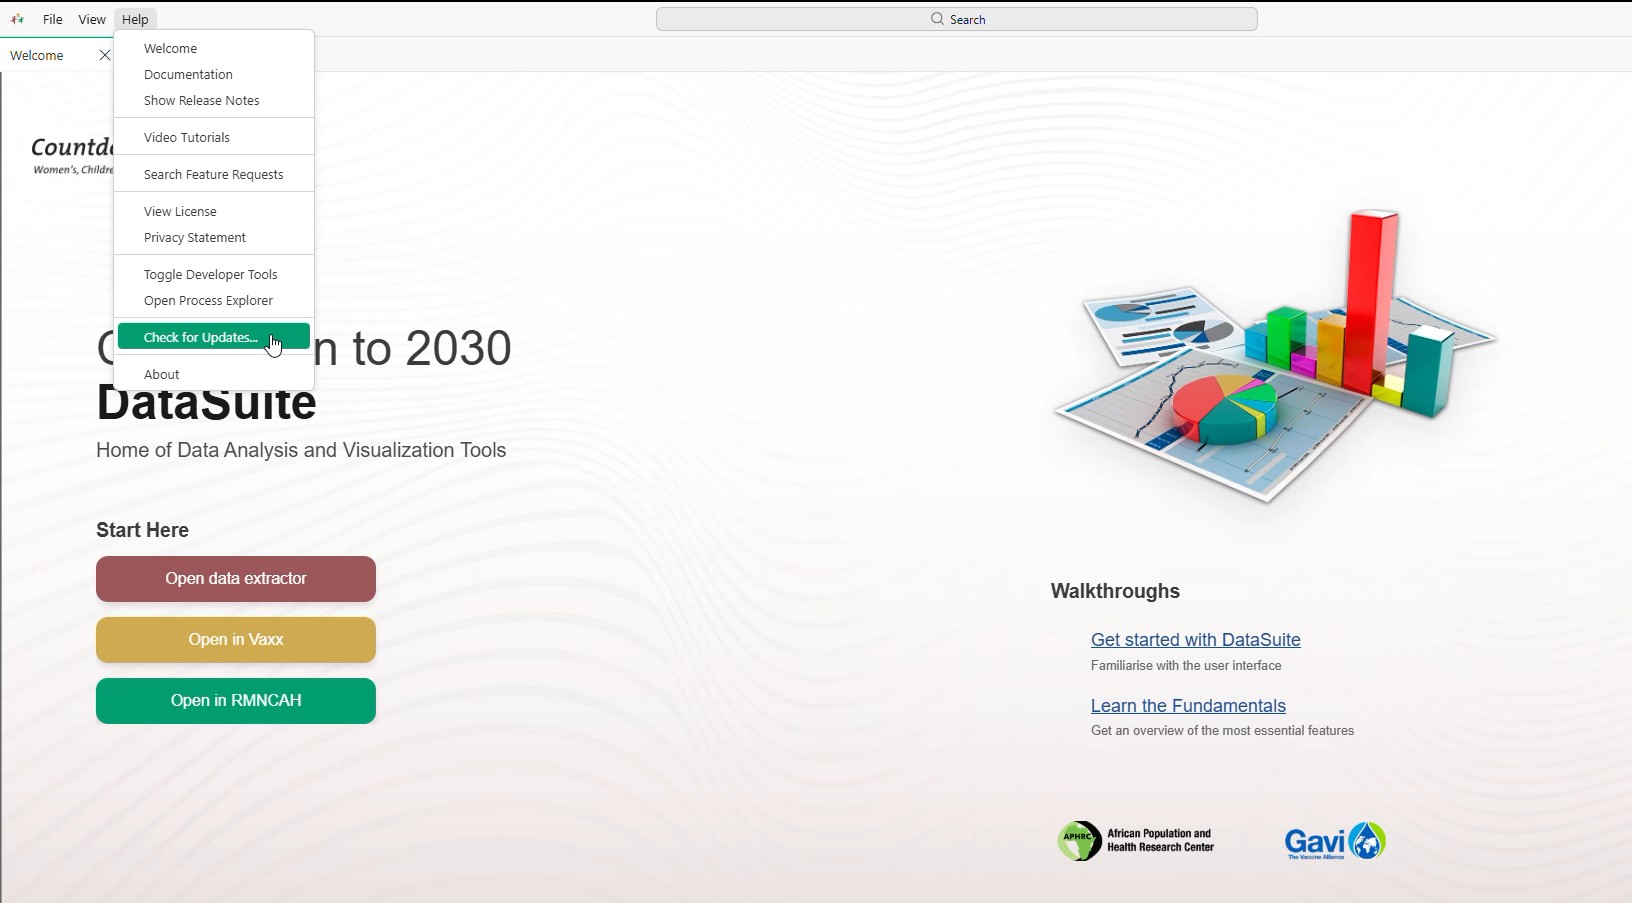The height and width of the screenshot is (903, 1632).
Task: Open Video Tutorials menu entry
Action: click(x=214, y=137)
